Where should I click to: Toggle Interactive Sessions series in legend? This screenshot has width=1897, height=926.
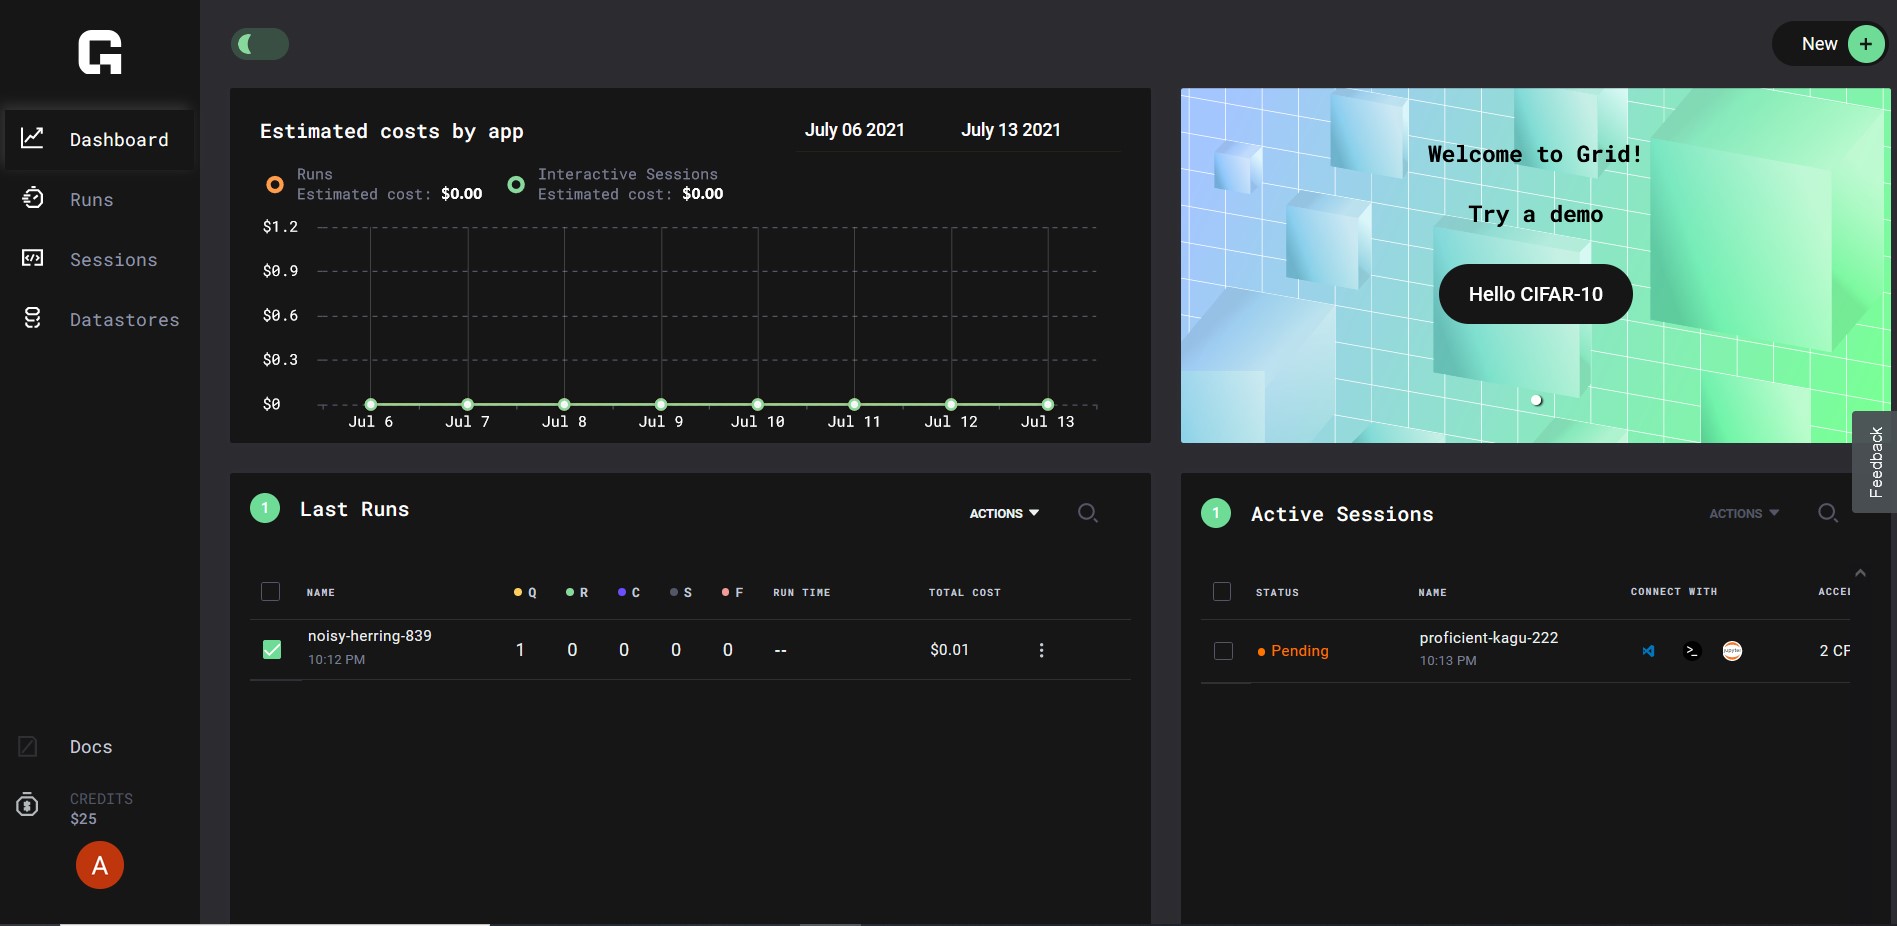(615, 184)
